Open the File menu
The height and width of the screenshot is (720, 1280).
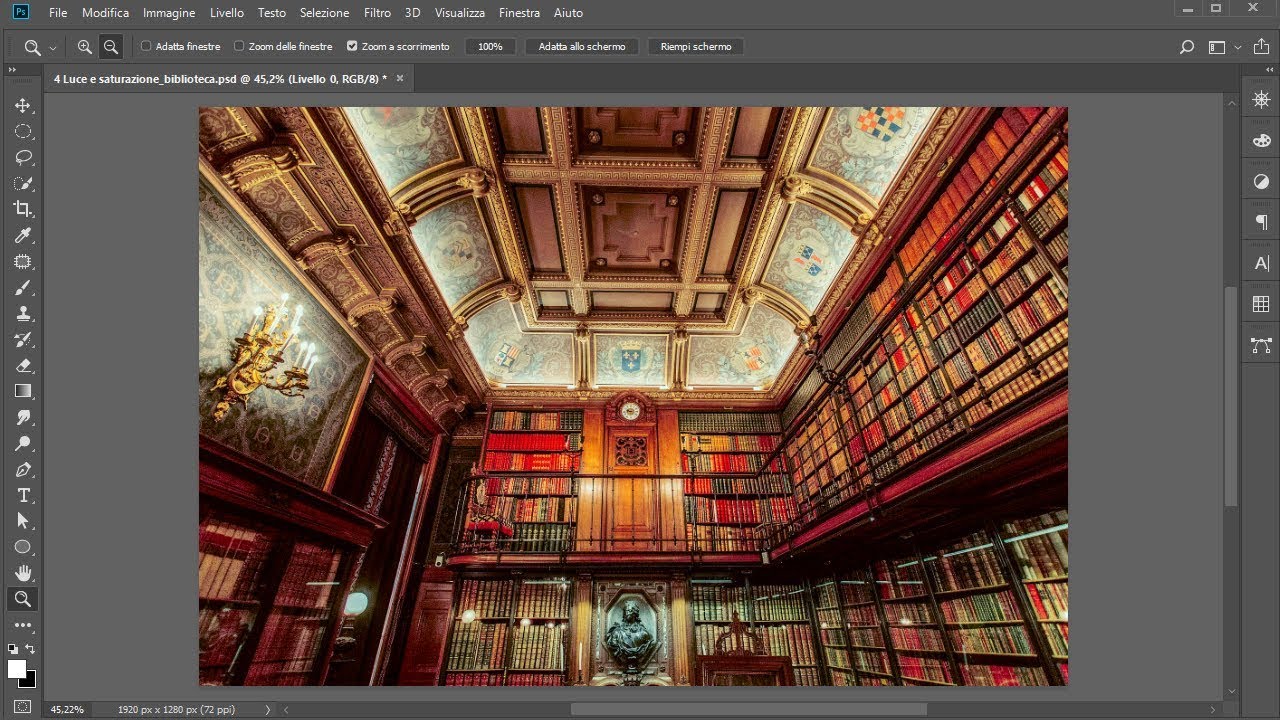coord(58,13)
